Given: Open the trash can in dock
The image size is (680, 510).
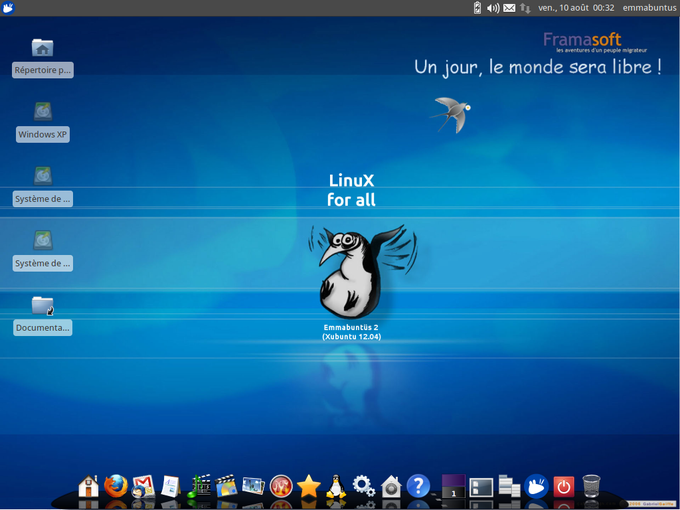Looking at the screenshot, I should [x=591, y=486].
